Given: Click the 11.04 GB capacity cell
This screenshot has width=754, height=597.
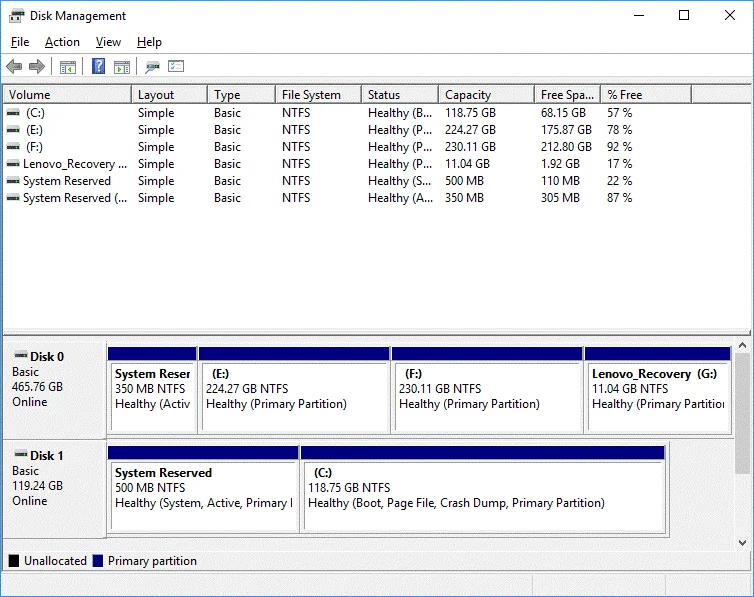Looking at the screenshot, I should coord(467,164).
